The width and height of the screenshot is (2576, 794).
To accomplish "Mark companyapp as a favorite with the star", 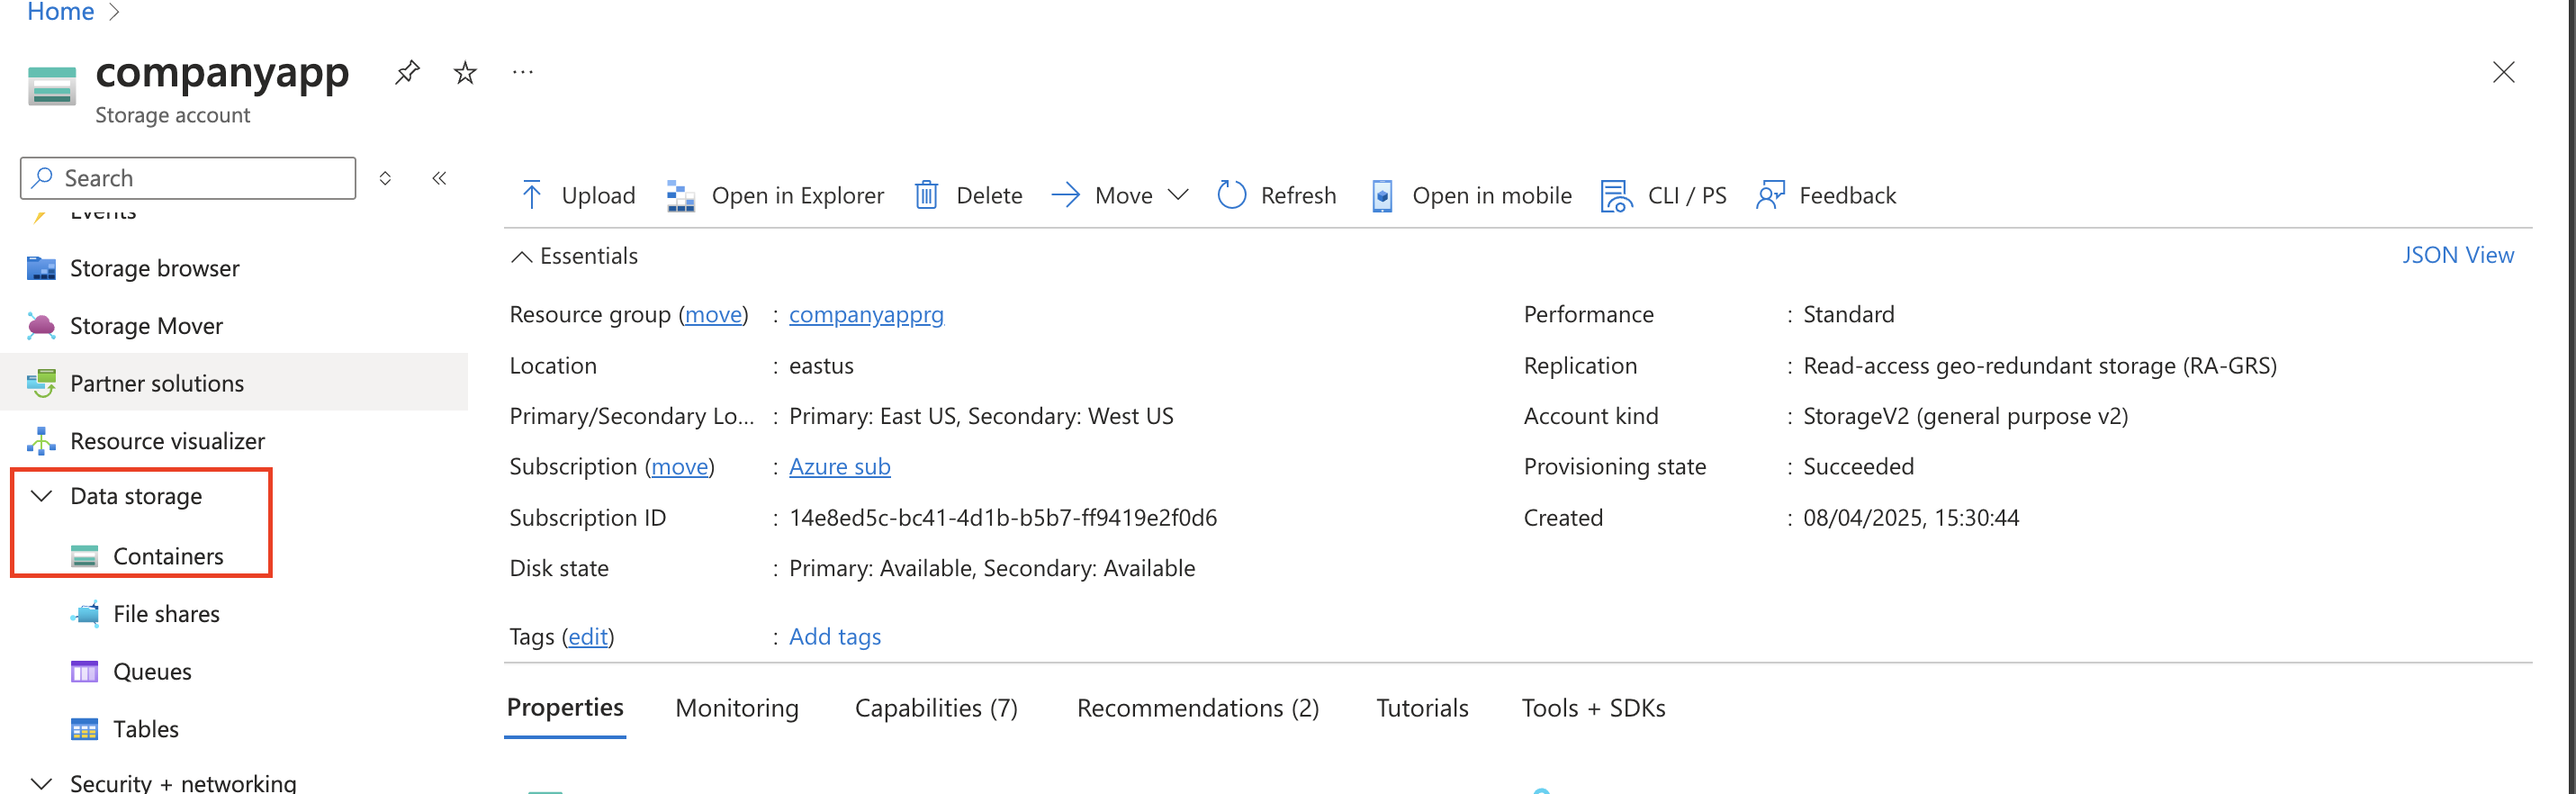I will (x=465, y=73).
